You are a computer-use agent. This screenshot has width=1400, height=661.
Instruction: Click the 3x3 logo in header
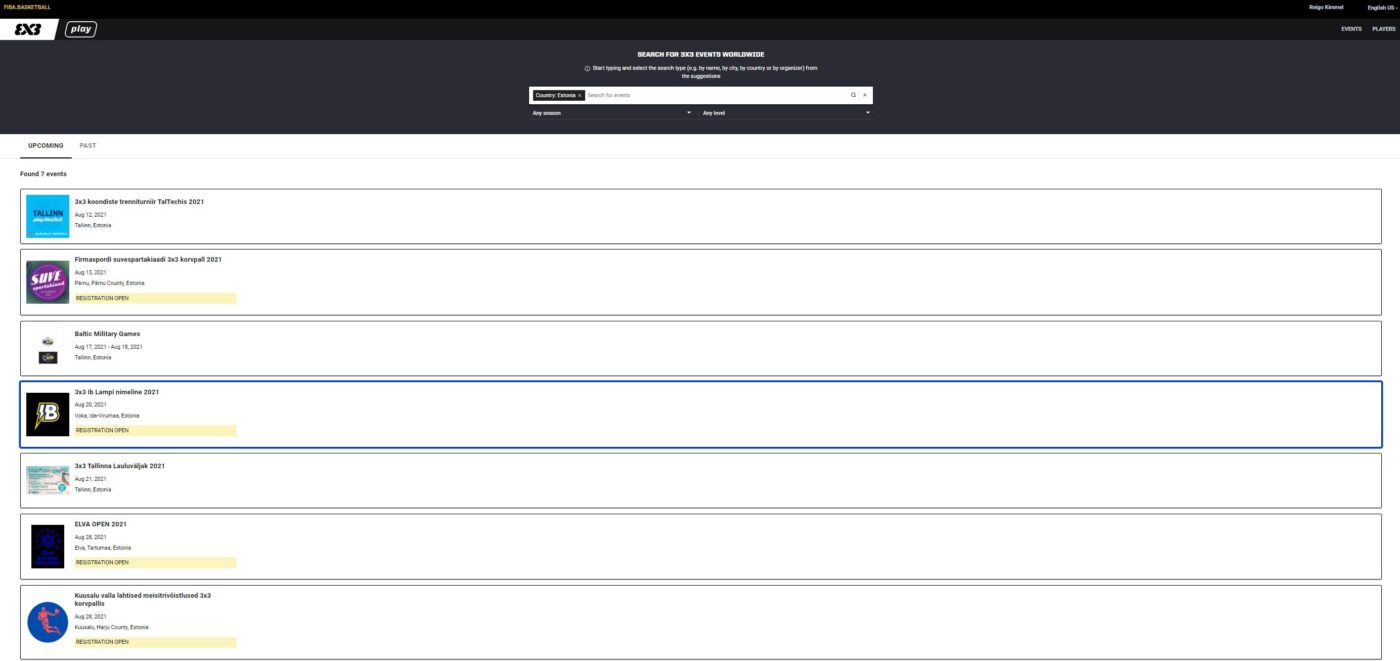[x=28, y=30]
